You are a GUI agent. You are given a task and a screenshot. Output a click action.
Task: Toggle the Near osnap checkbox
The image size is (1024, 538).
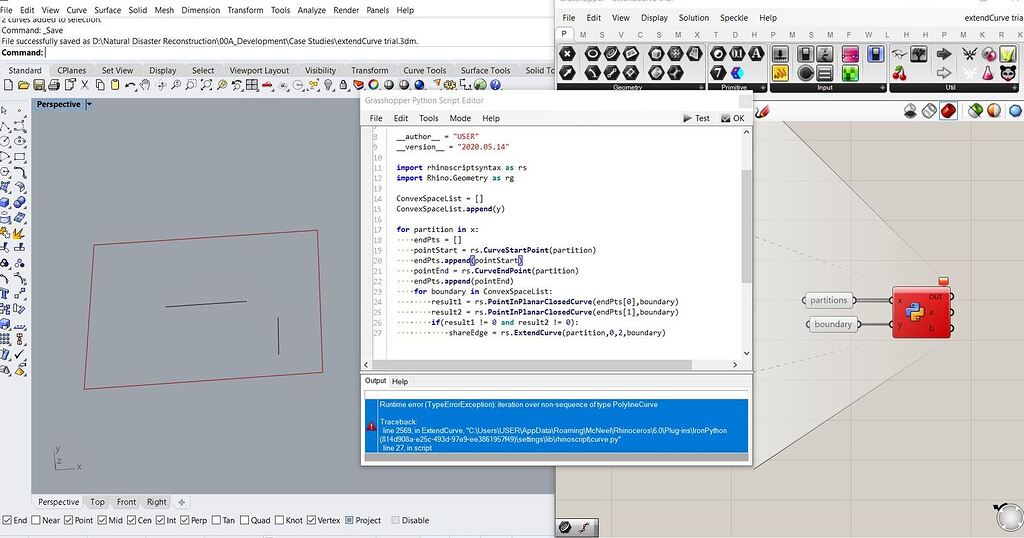pos(35,520)
